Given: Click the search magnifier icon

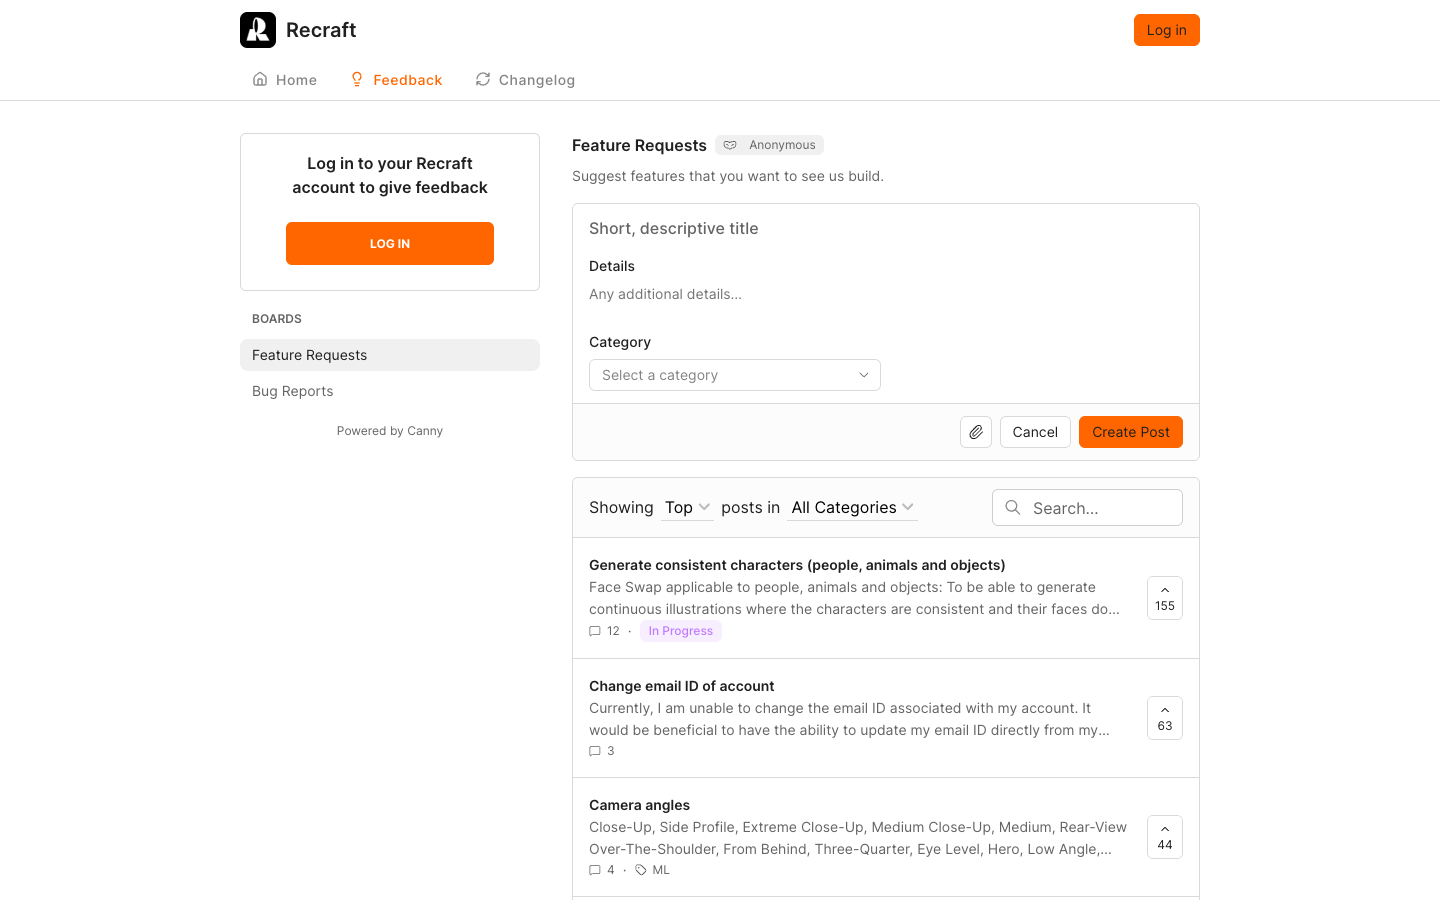Looking at the screenshot, I should point(1013,508).
